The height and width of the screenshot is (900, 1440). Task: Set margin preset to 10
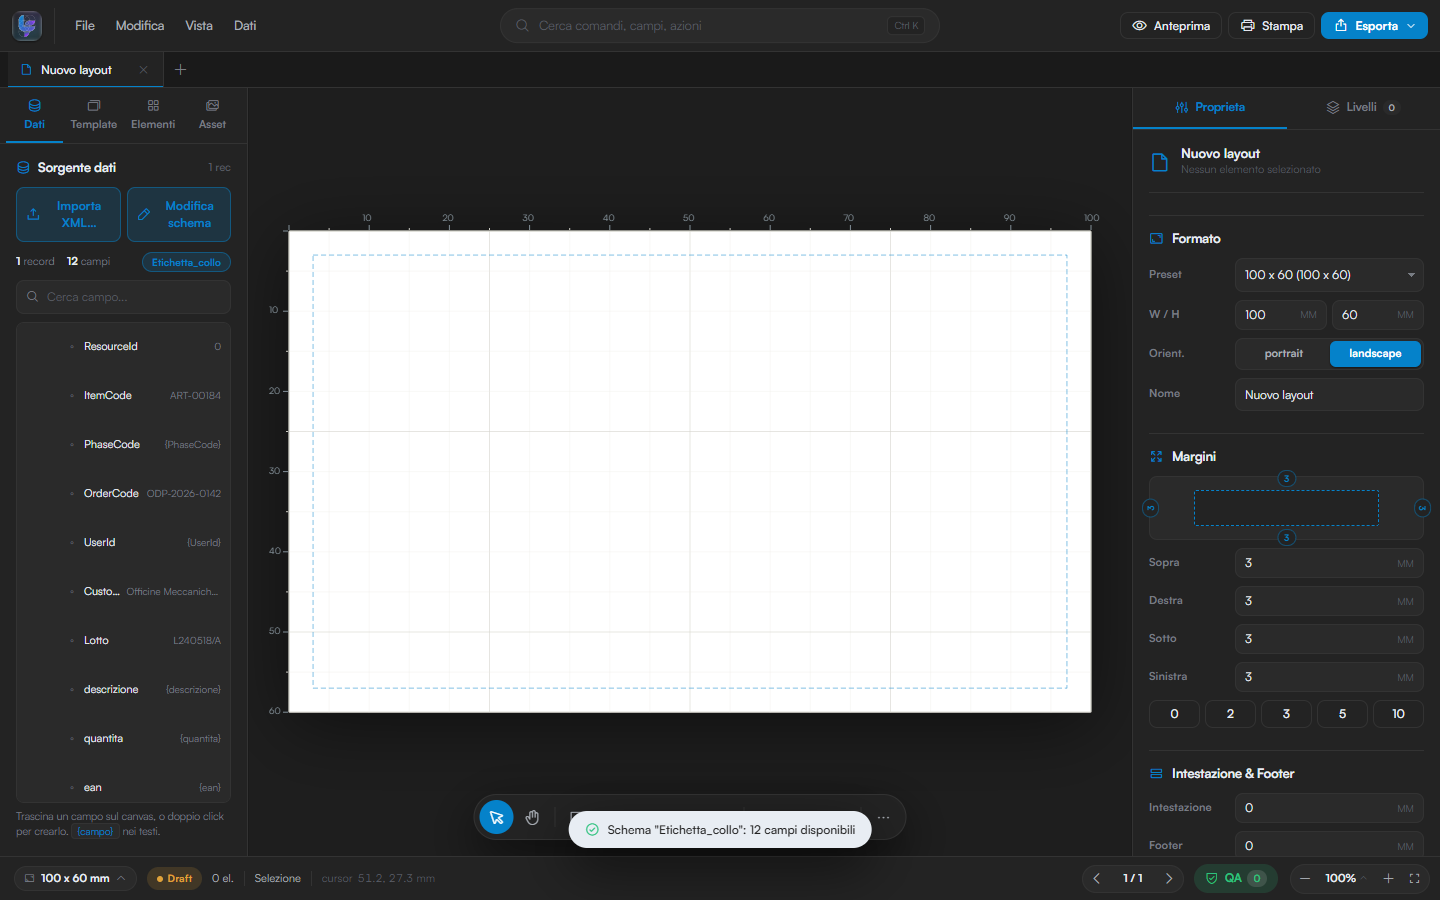(1398, 714)
